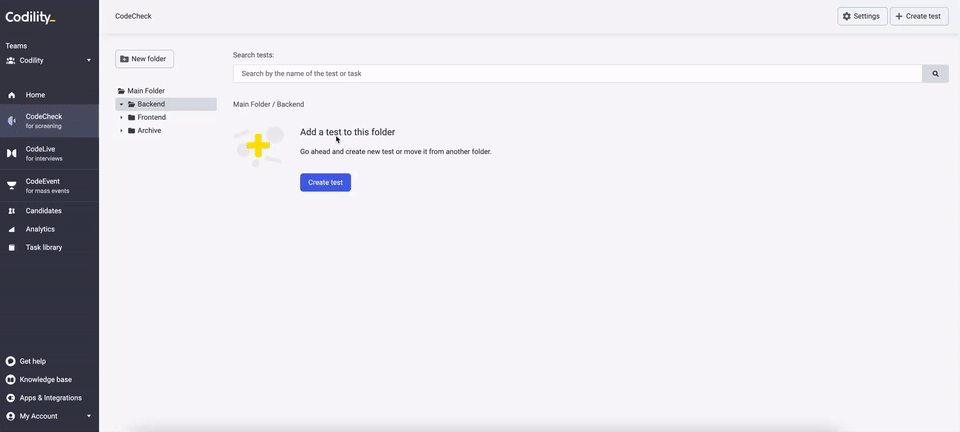The height and width of the screenshot is (432, 960).
Task: Click the Analytics chart icon
Action: coord(11,229)
